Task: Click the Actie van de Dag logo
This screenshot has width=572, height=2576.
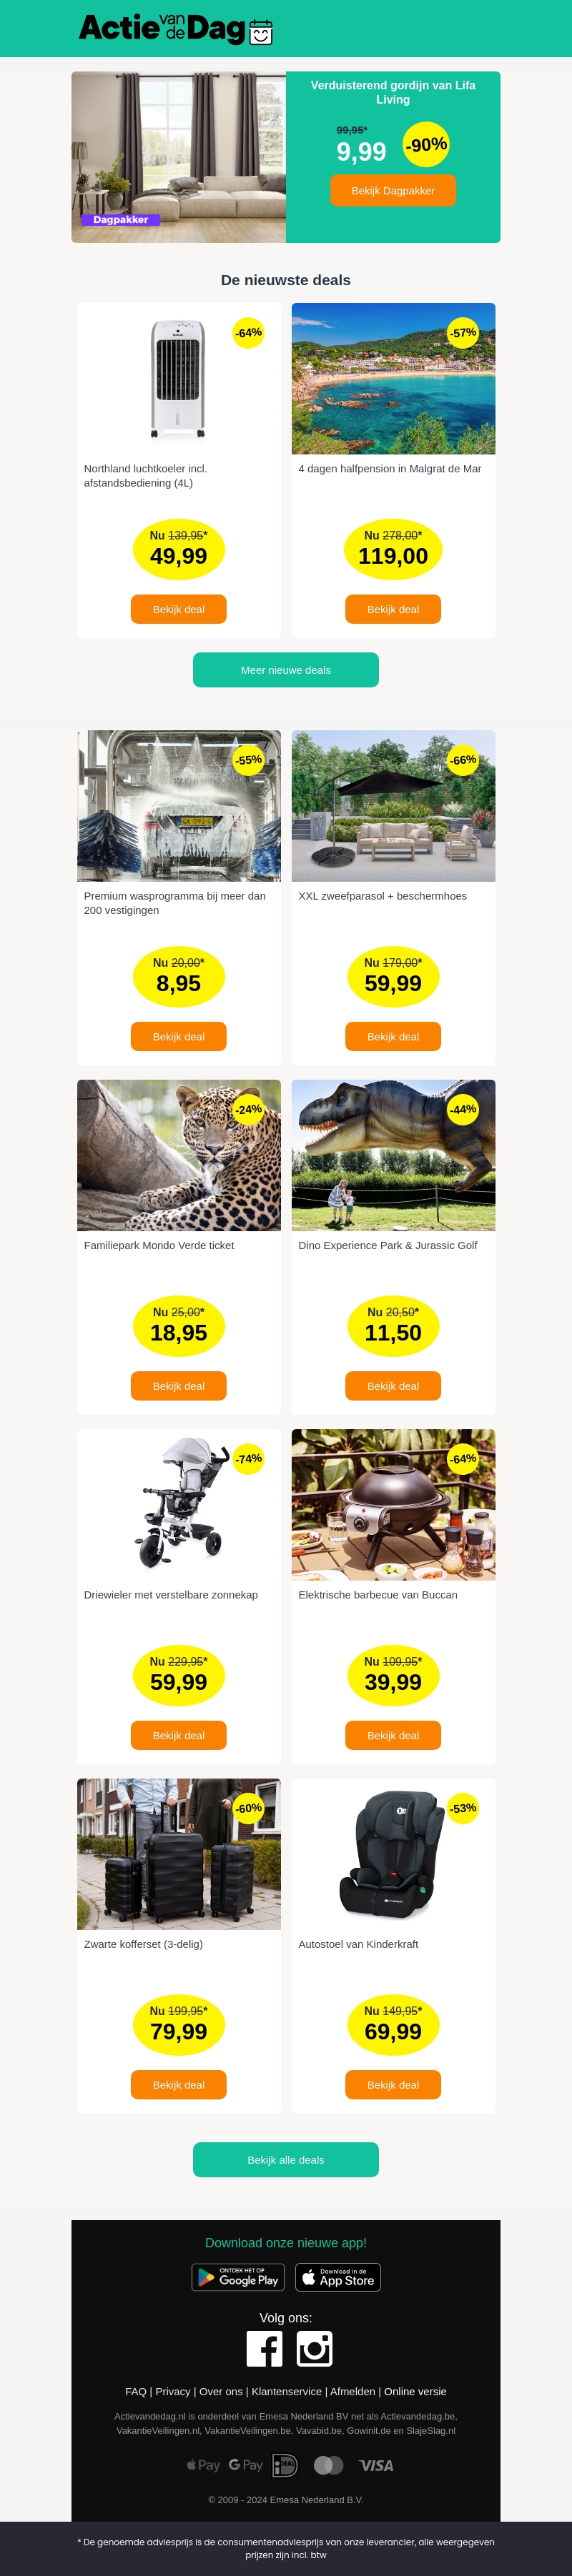Action: pyautogui.click(x=176, y=29)
